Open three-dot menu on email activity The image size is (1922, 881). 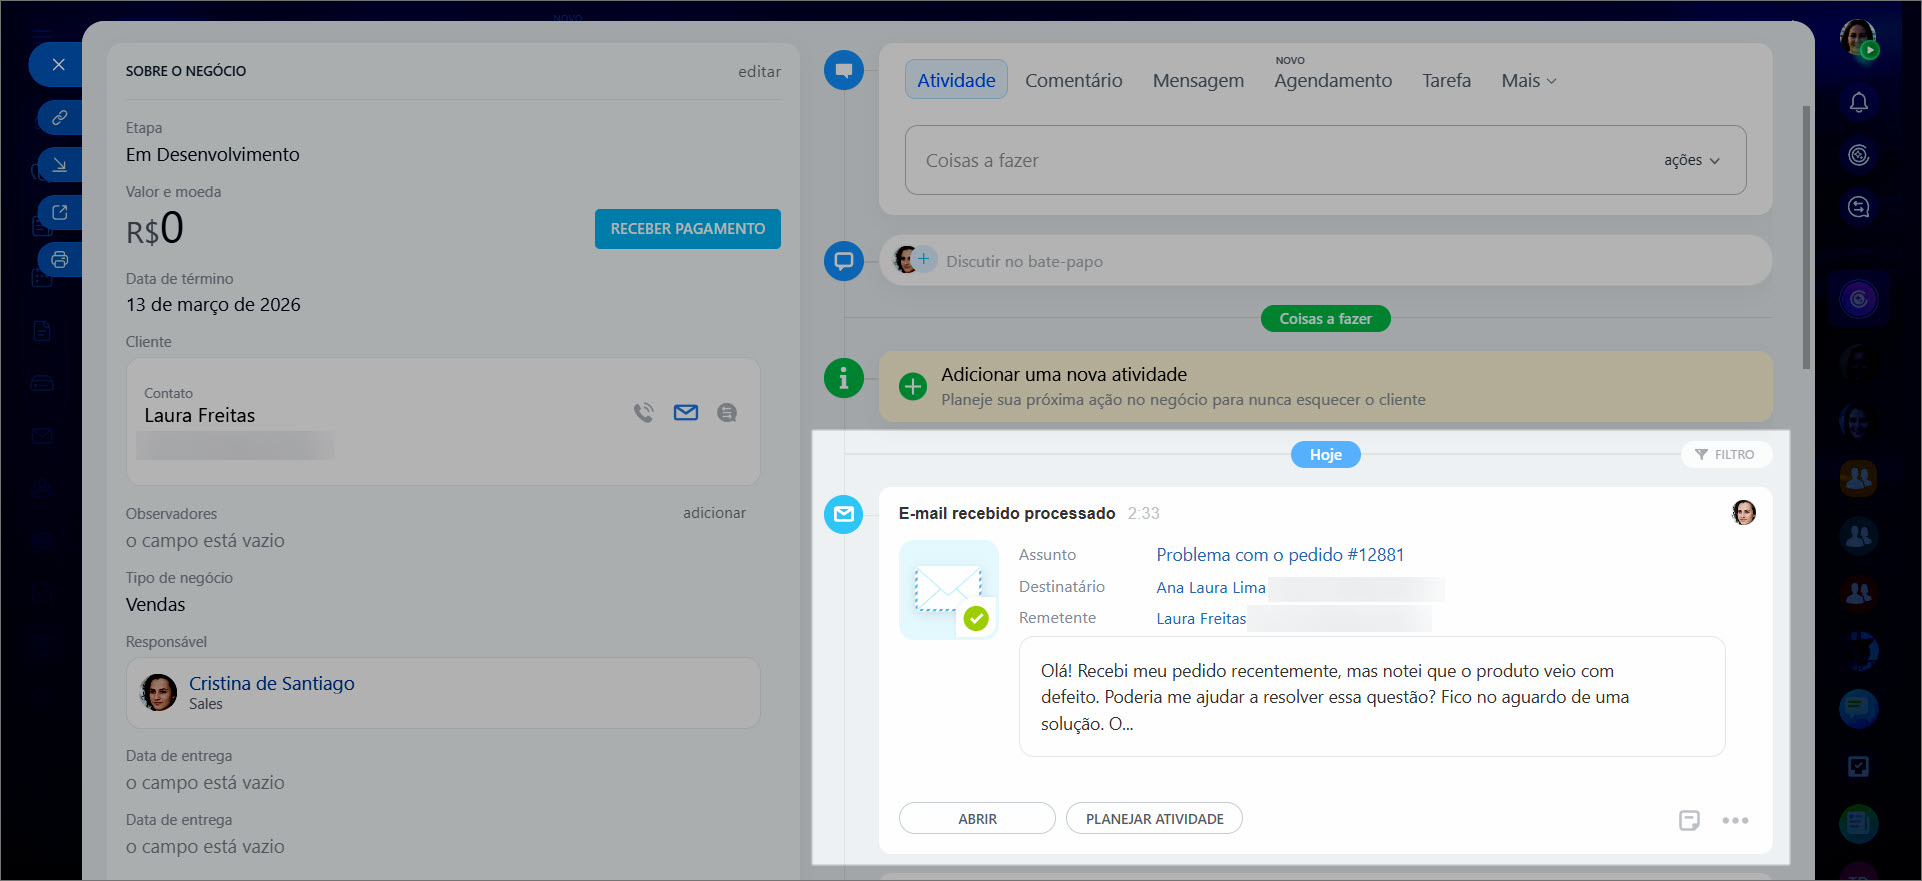(x=1735, y=820)
